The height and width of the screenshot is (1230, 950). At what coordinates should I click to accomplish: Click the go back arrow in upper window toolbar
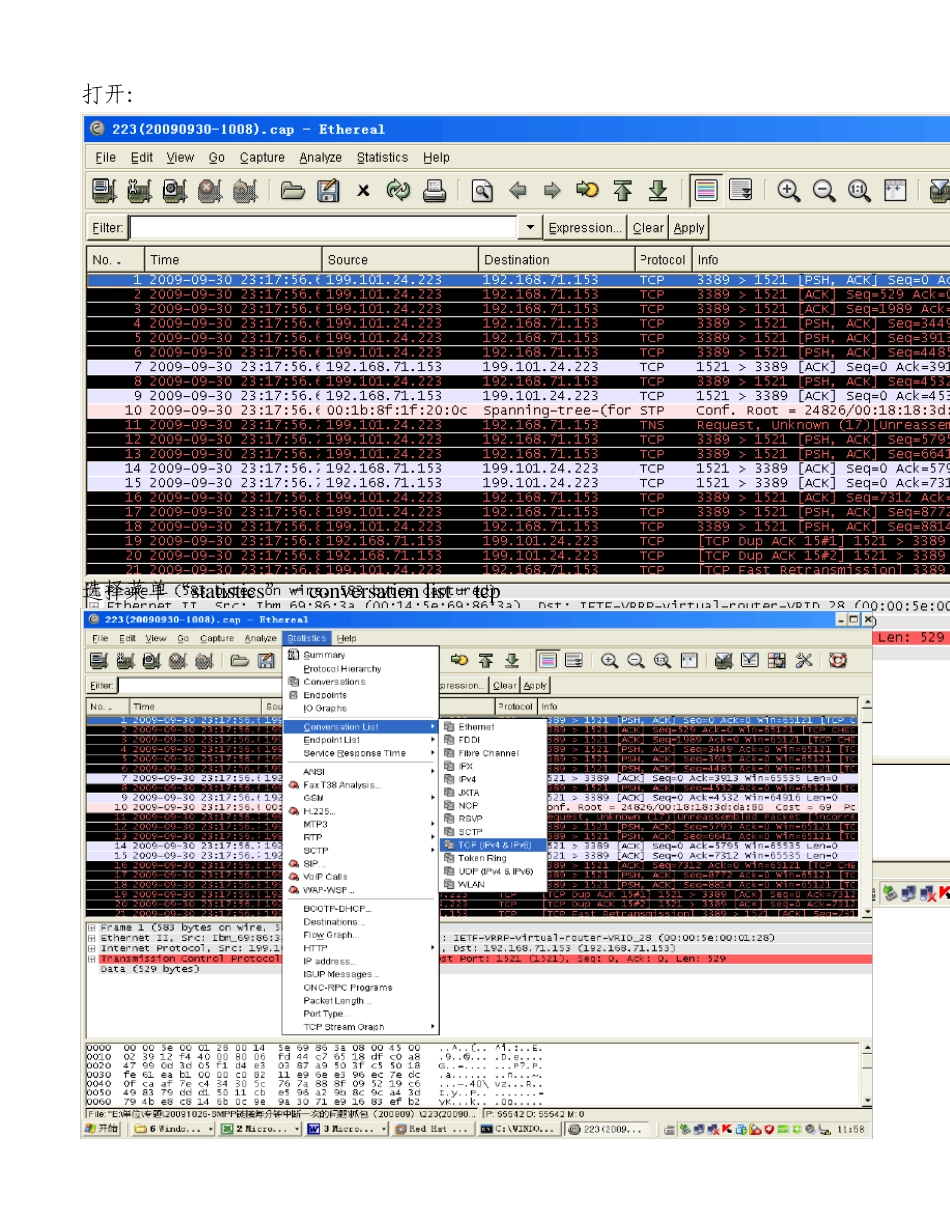[518, 191]
